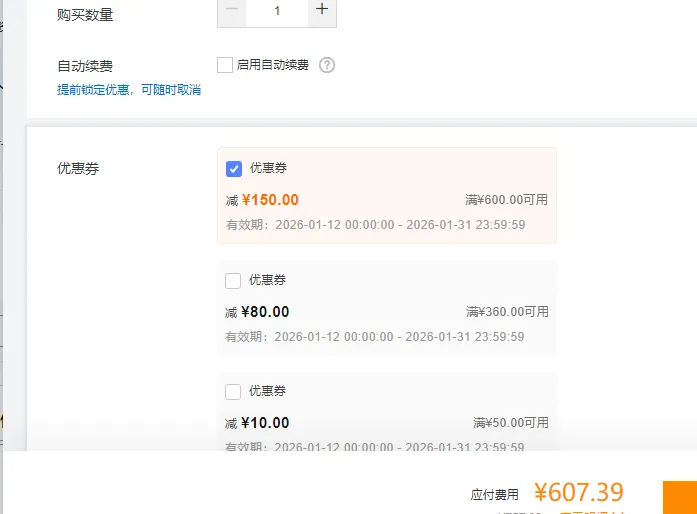This screenshot has width=697, height=514.
Task: Click the 购买数量 label
Action: click(85, 15)
